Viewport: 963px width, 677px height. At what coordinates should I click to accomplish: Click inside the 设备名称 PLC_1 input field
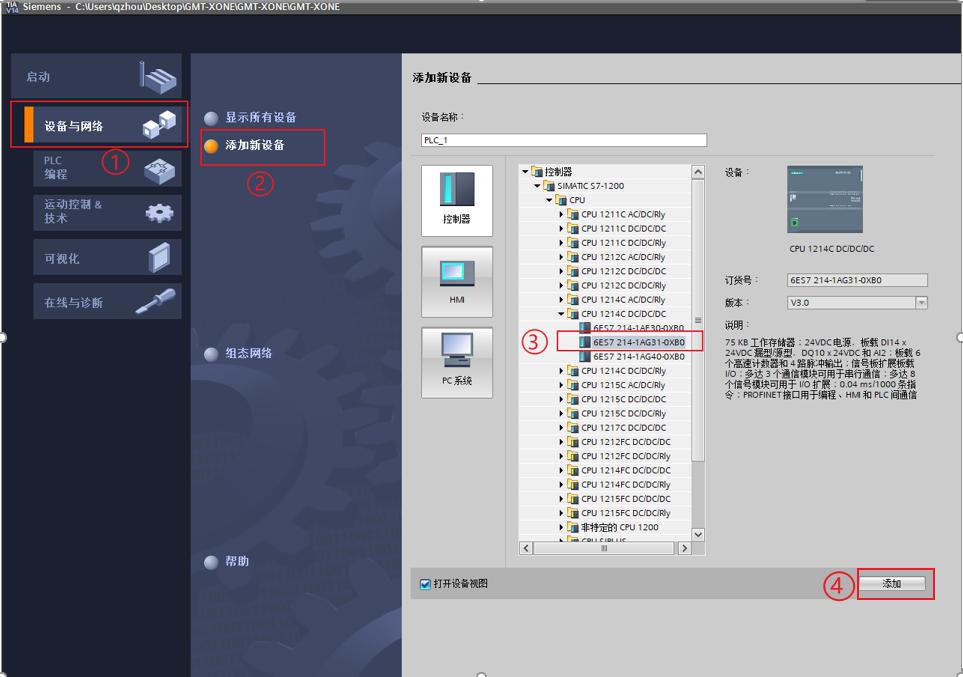coord(565,139)
